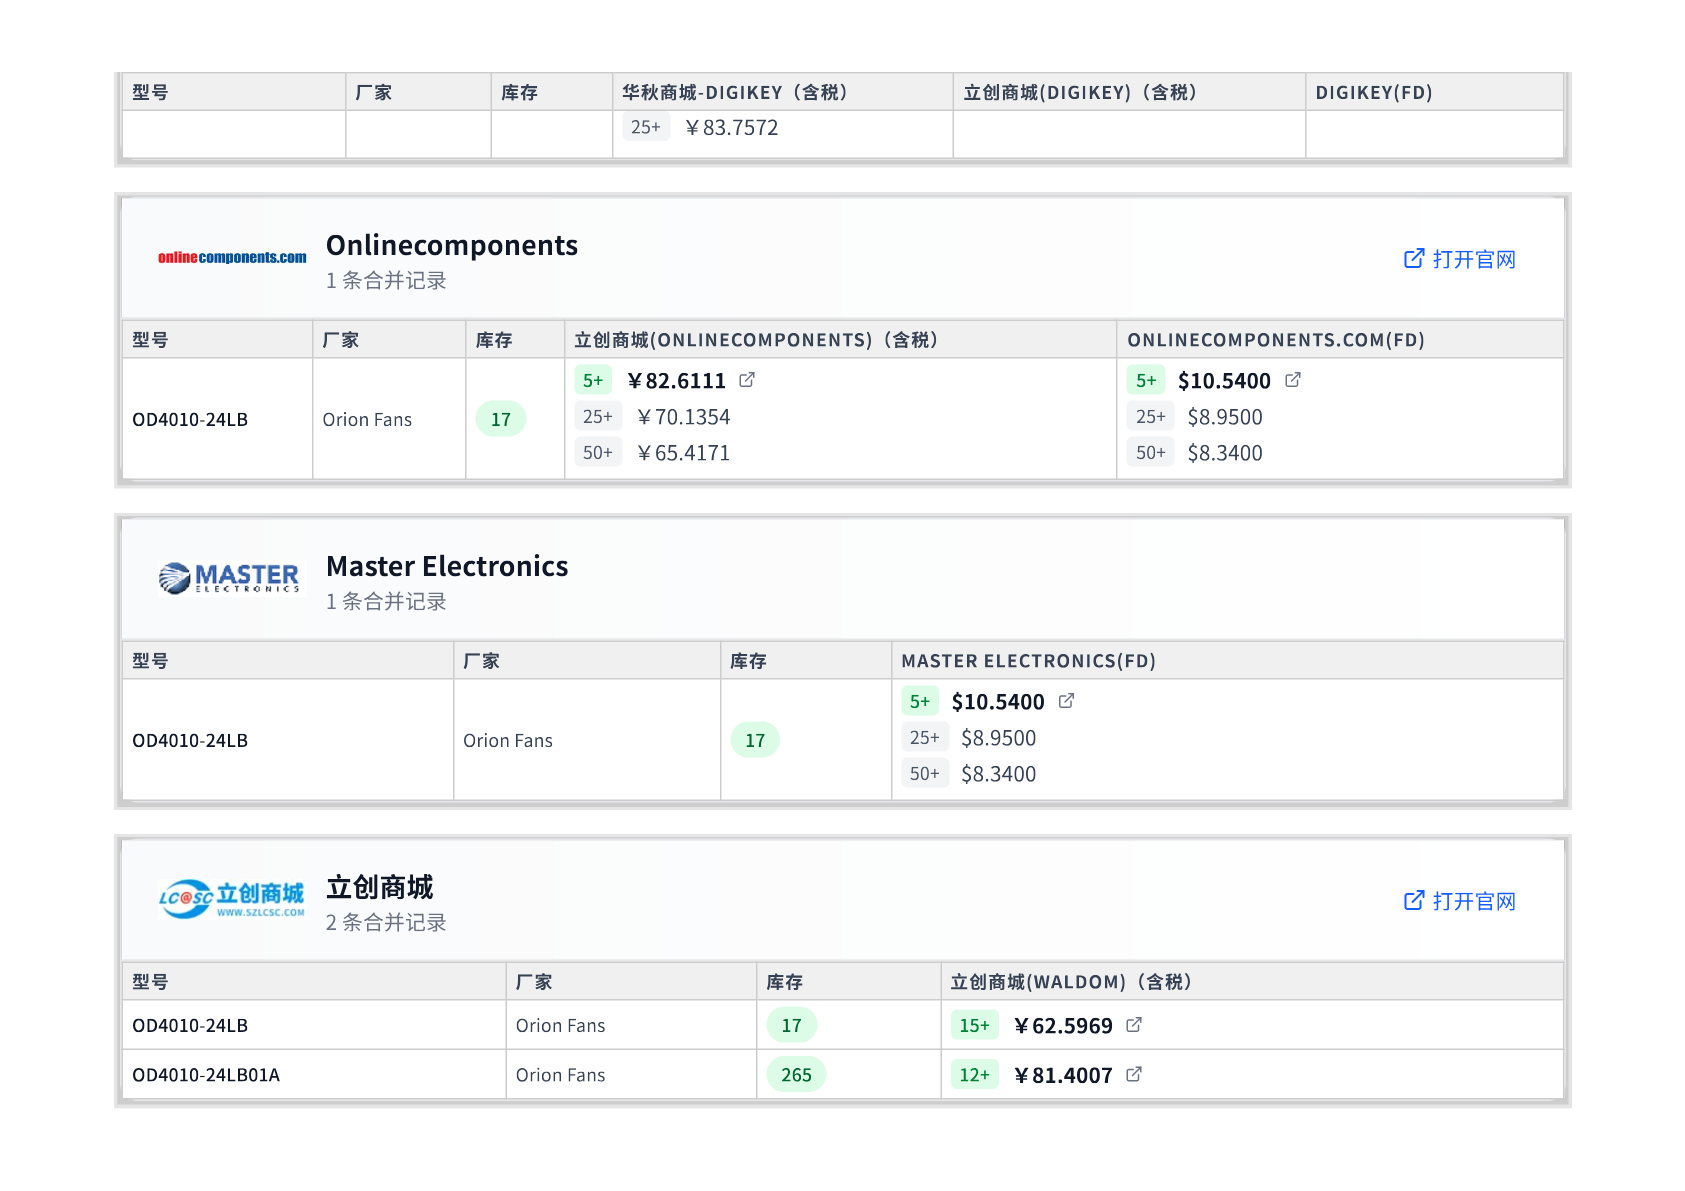Expand the 25+ tier in the DIGIKEY row

[645, 127]
